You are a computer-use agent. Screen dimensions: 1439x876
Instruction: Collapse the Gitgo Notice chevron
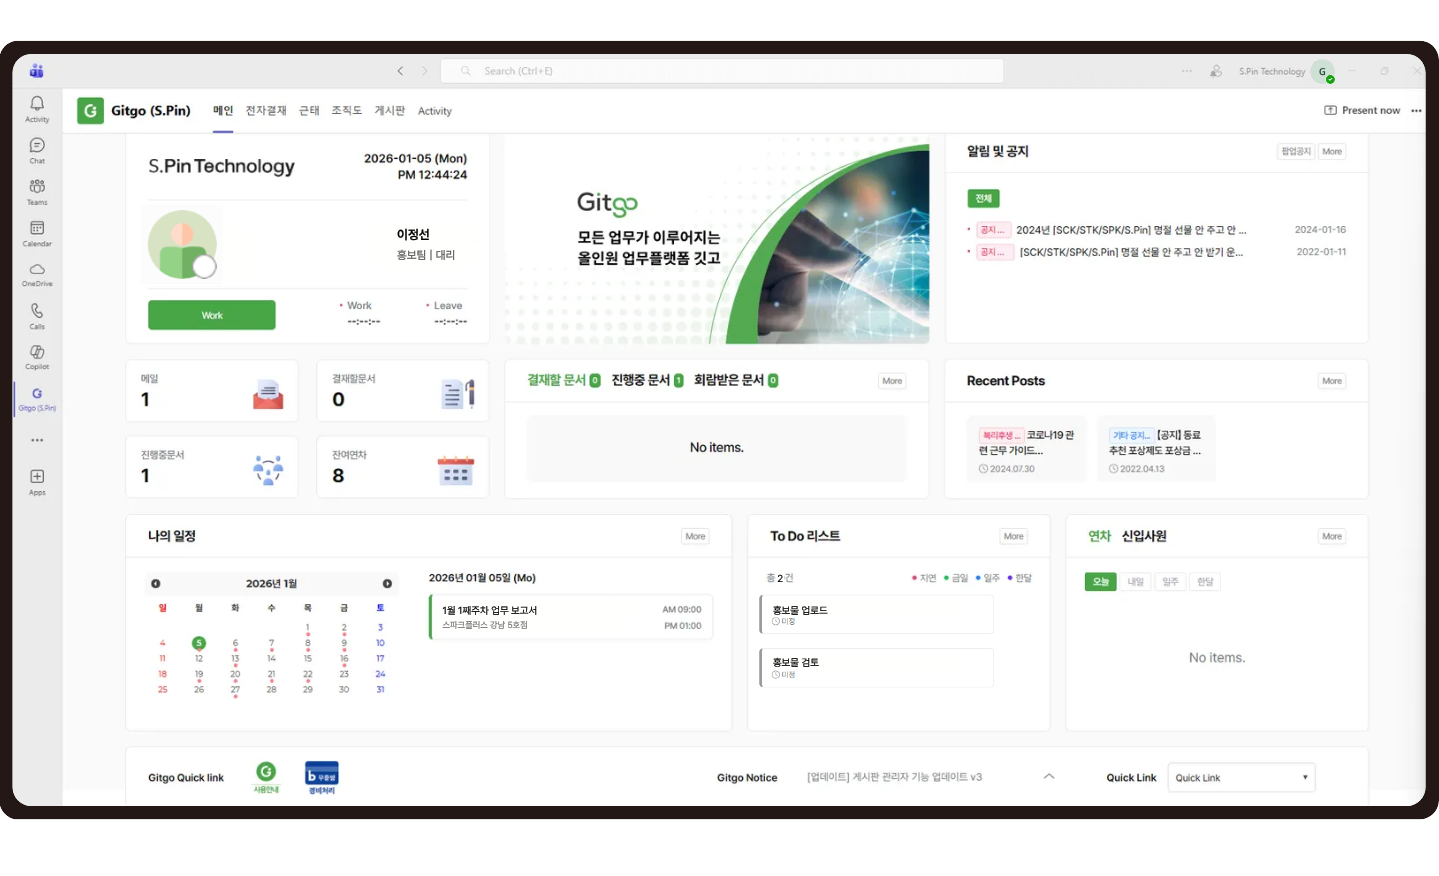(x=1049, y=777)
